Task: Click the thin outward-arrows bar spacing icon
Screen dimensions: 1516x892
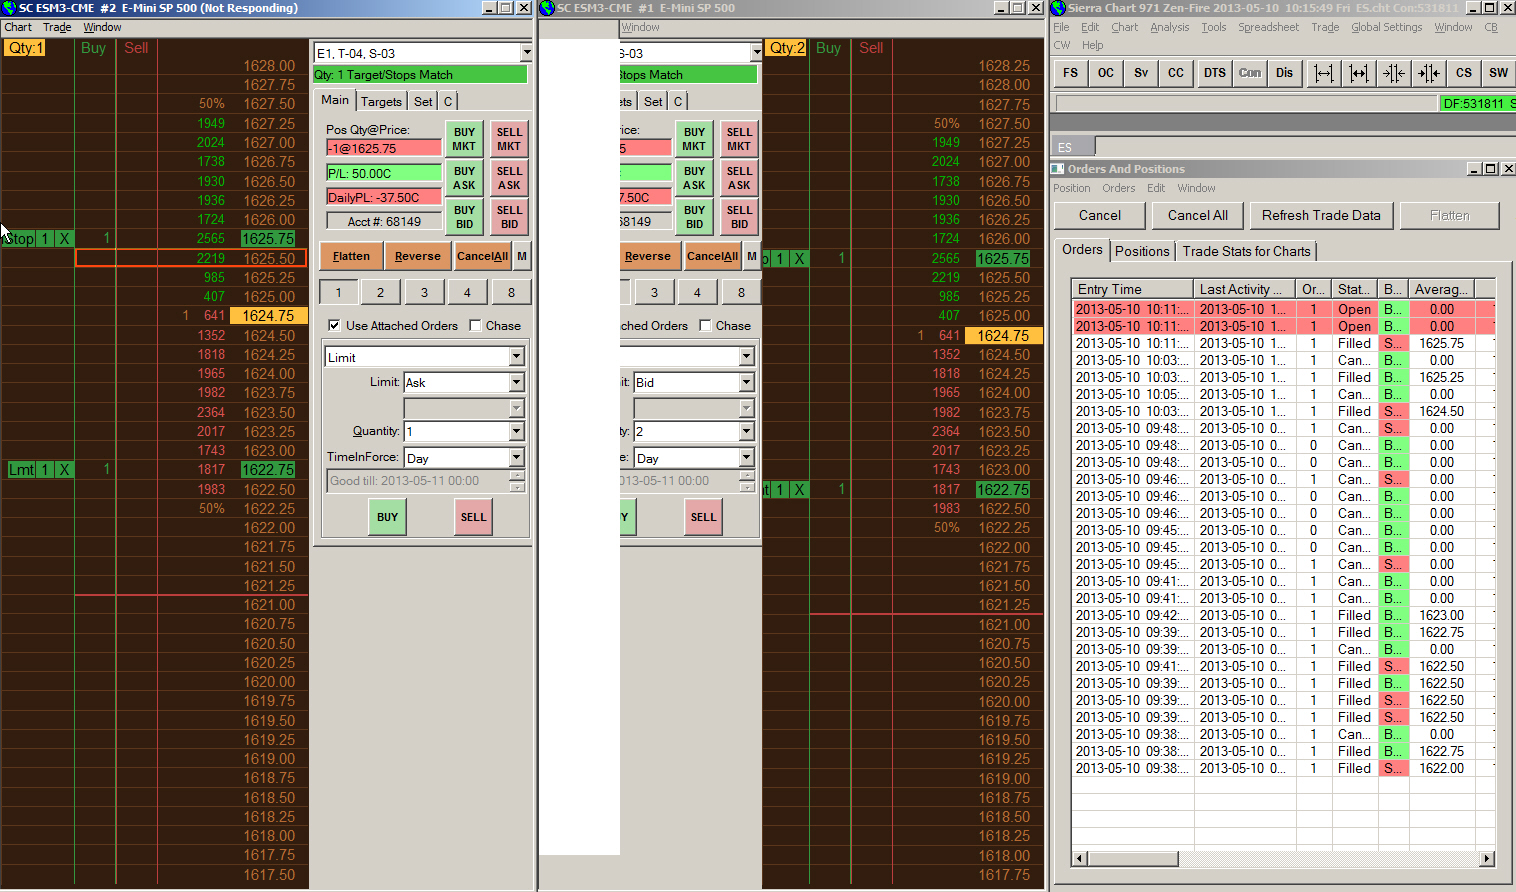Action: tap(1324, 73)
